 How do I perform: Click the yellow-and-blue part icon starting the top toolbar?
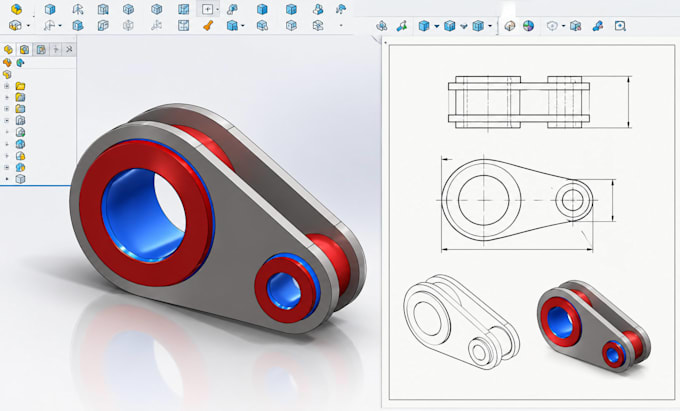click(16, 9)
